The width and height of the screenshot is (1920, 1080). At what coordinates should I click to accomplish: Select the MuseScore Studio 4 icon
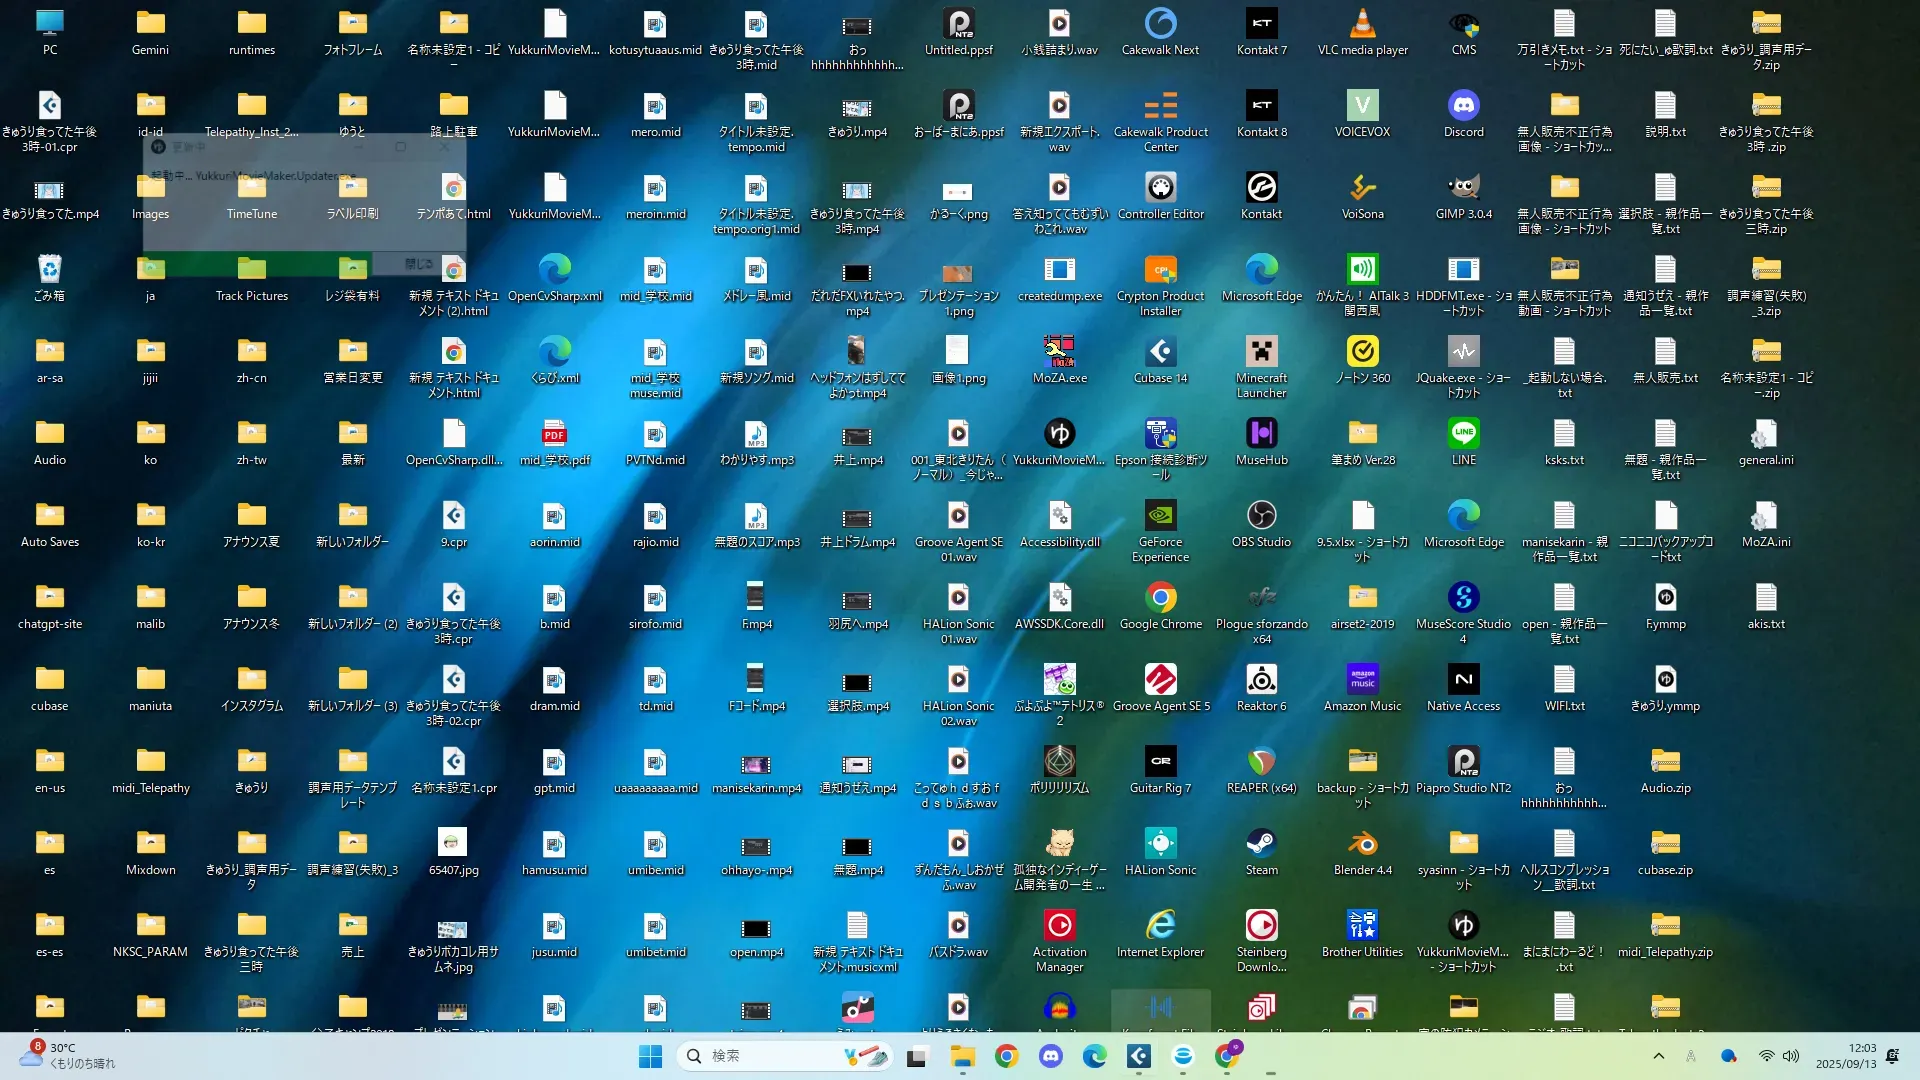[1463, 598]
